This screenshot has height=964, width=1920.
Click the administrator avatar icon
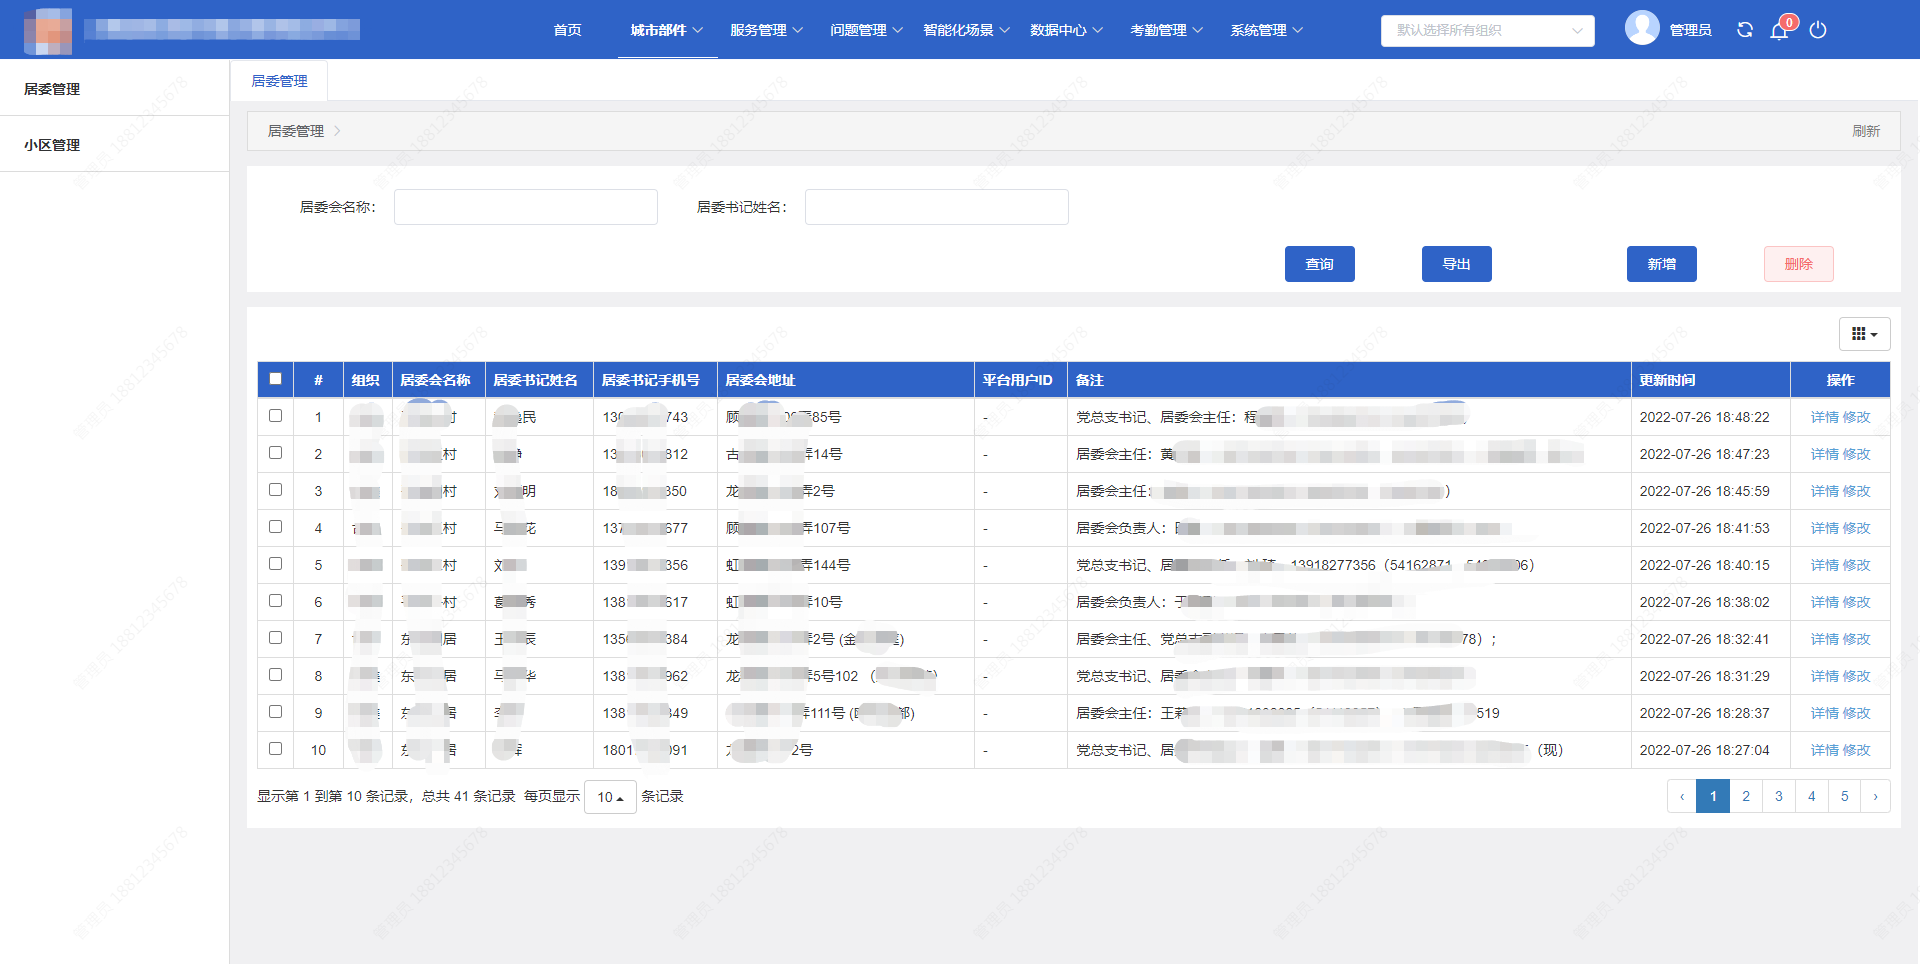(x=1642, y=28)
